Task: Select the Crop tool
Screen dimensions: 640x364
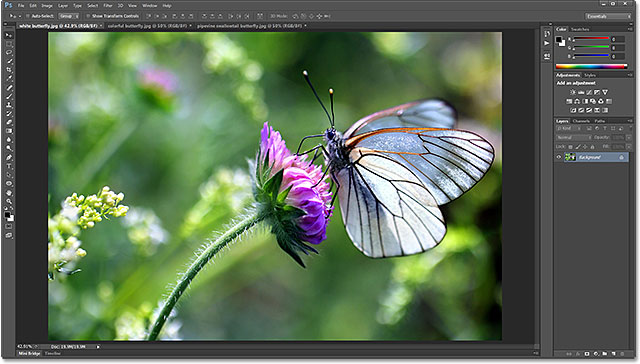Action: tap(9, 70)
